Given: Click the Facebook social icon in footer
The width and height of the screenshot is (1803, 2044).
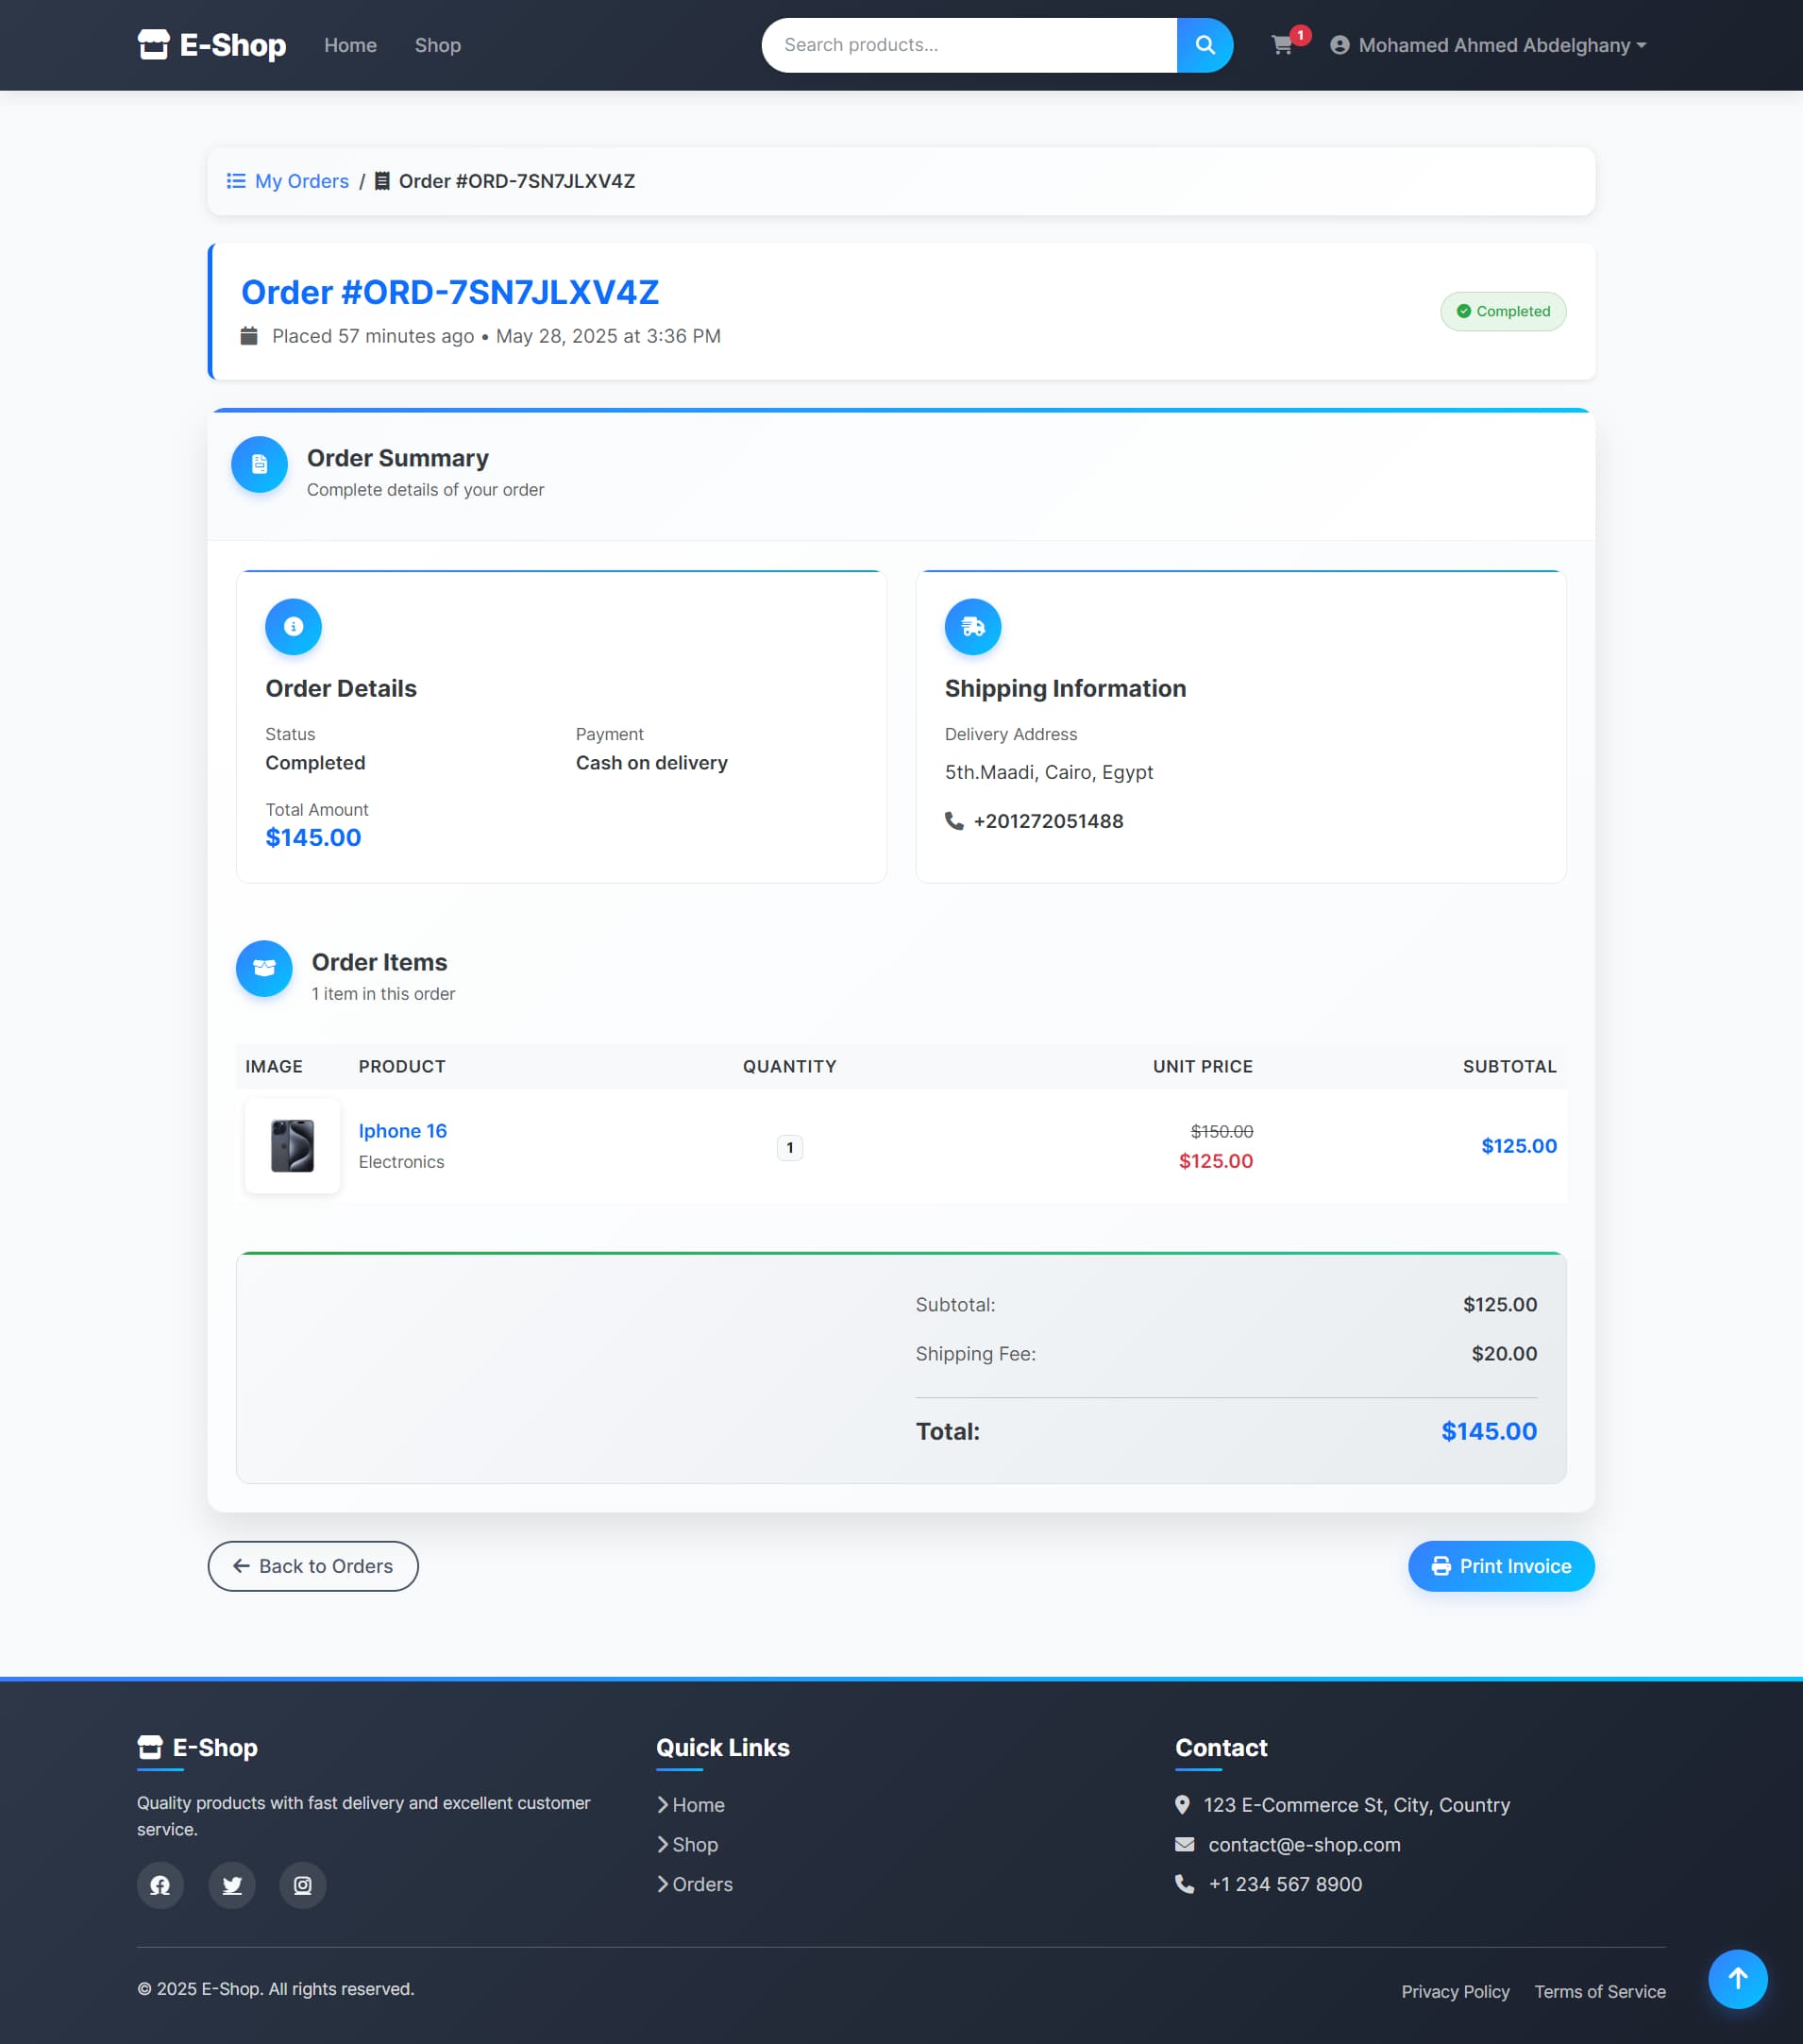Looking at the screenshot, I should pos(160,1885).
